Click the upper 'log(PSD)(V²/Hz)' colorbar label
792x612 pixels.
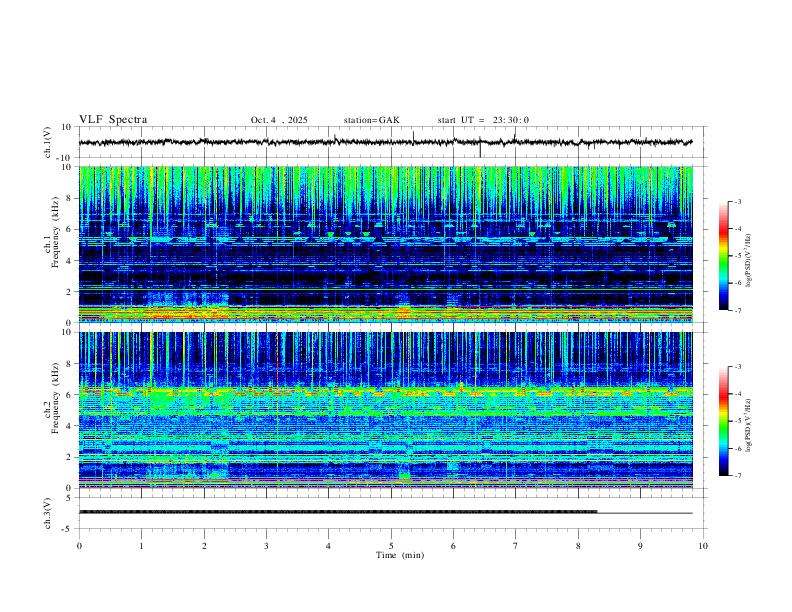tap(749, 261)
